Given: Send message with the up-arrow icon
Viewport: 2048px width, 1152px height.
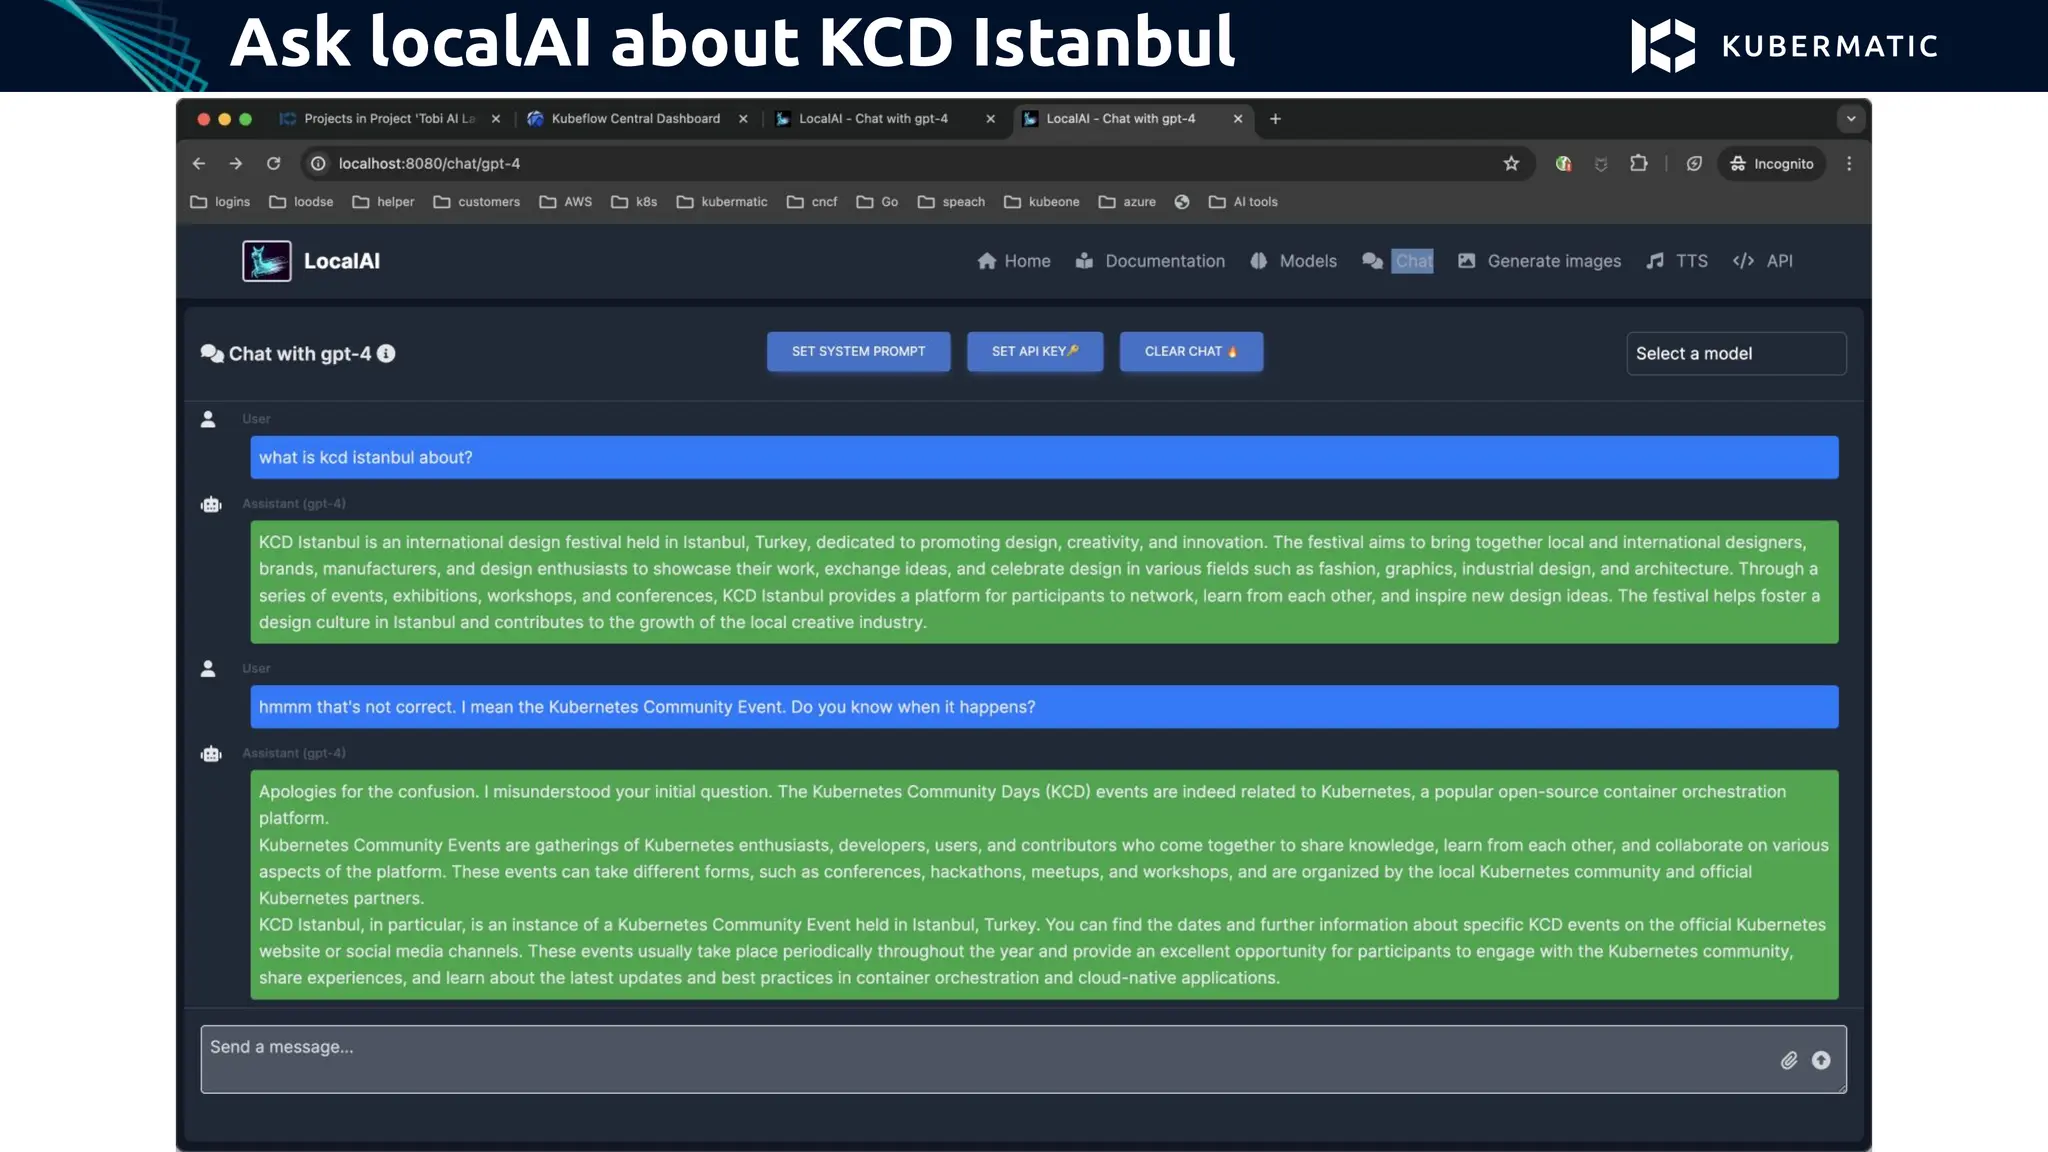Looking at the screenshot, I should point(1821,1060).
